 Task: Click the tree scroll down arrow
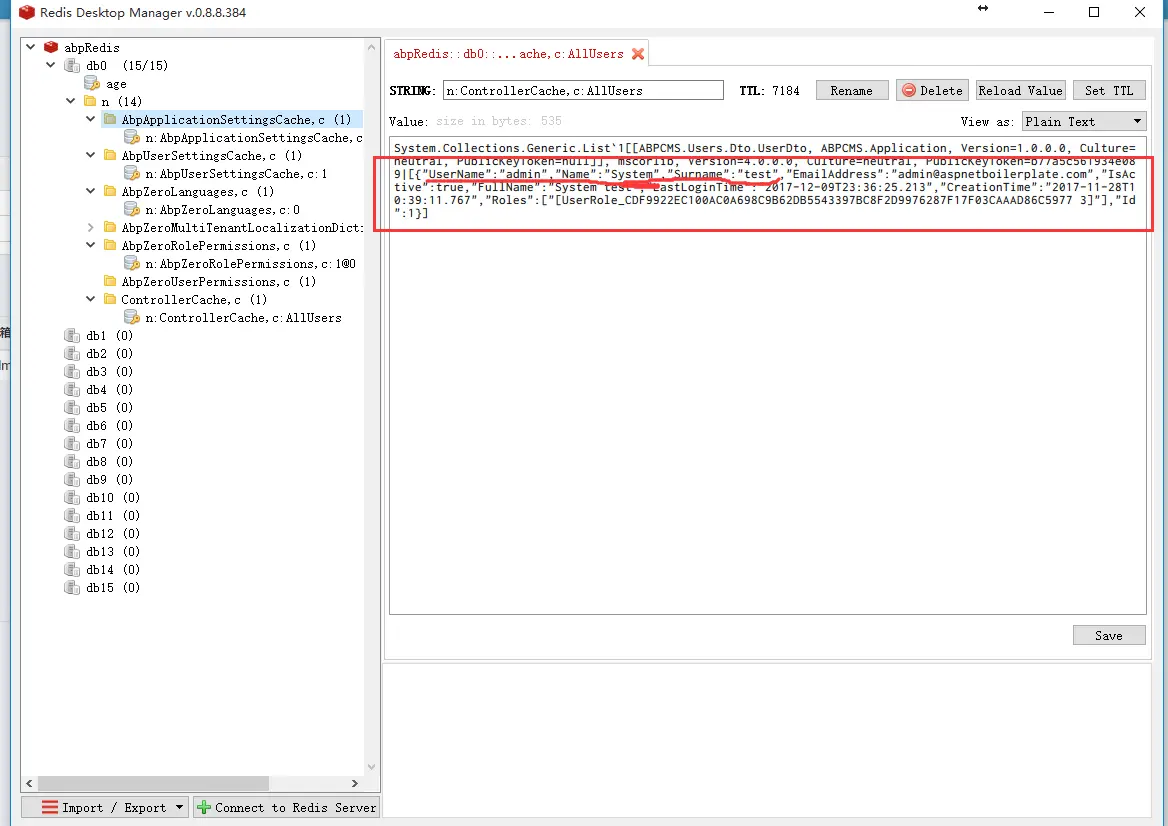click(x=372, y=767)
